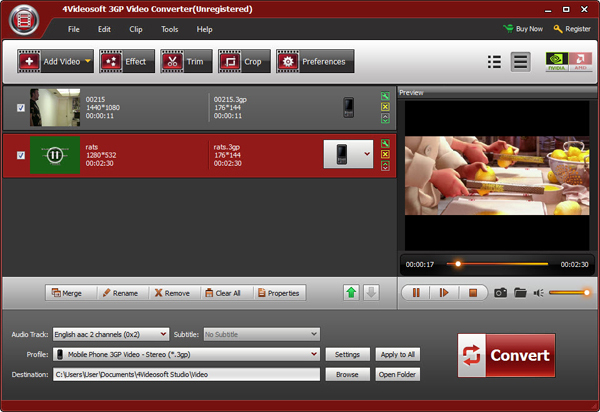The image size is (600, 412).
Task: Switch to detailed list view icon
Action: coord(520,62)
